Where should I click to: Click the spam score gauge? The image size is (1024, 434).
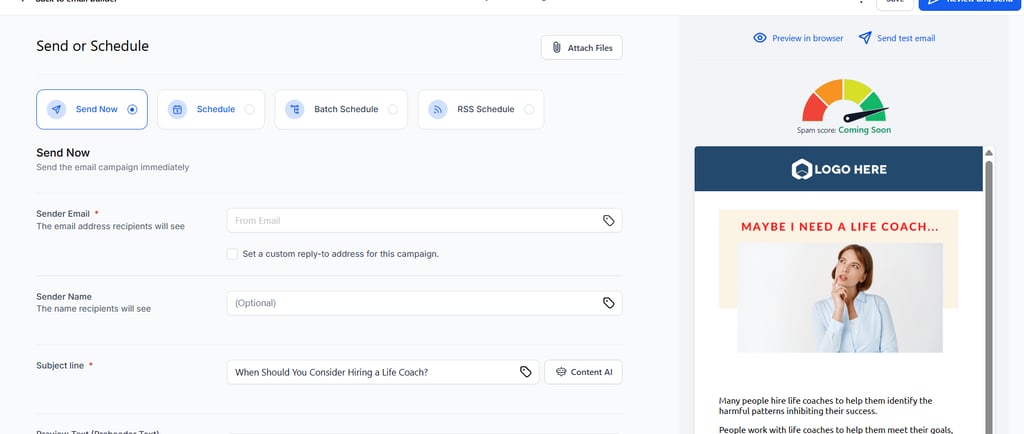(844, 101)
